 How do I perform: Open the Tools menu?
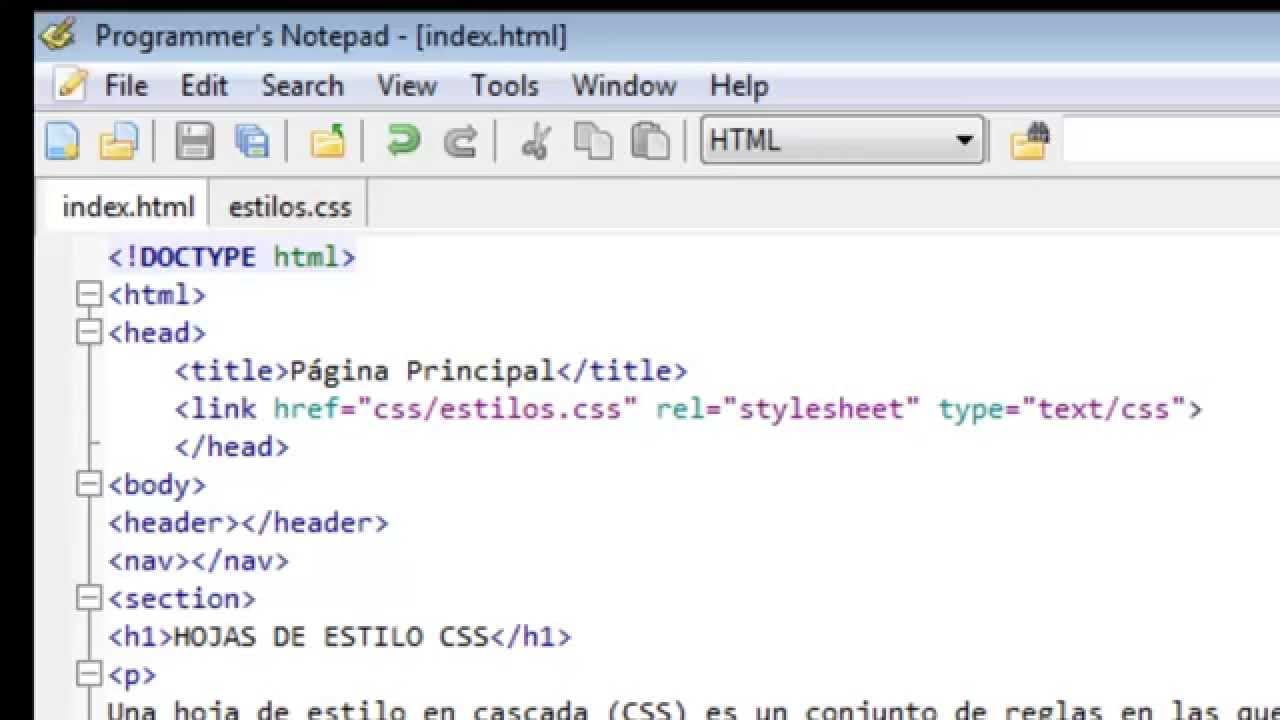click(x=505, y=86)
